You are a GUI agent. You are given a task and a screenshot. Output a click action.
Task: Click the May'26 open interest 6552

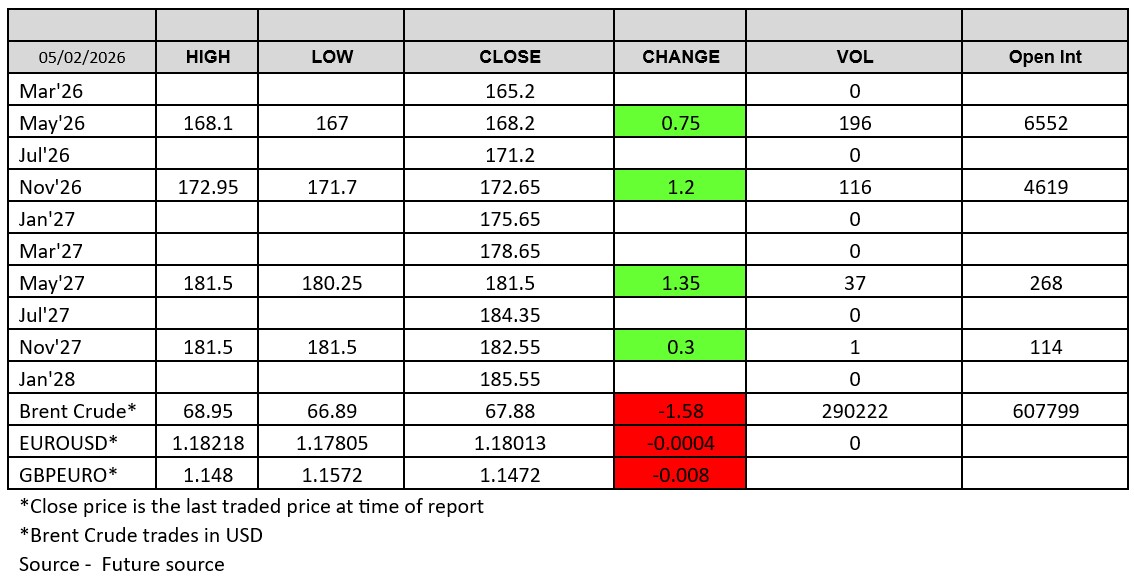[1045, 124]
